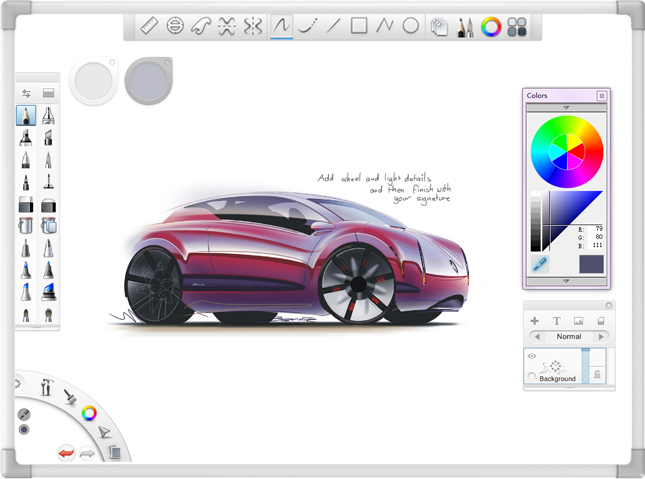The height and width of the screenshot is (479, 645).
Task: Close the Colors panel
Action: tap(601, 96)
